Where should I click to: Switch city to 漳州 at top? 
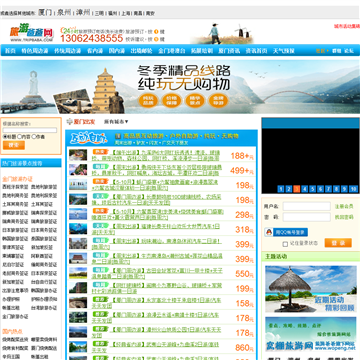[x=83, y=13]
